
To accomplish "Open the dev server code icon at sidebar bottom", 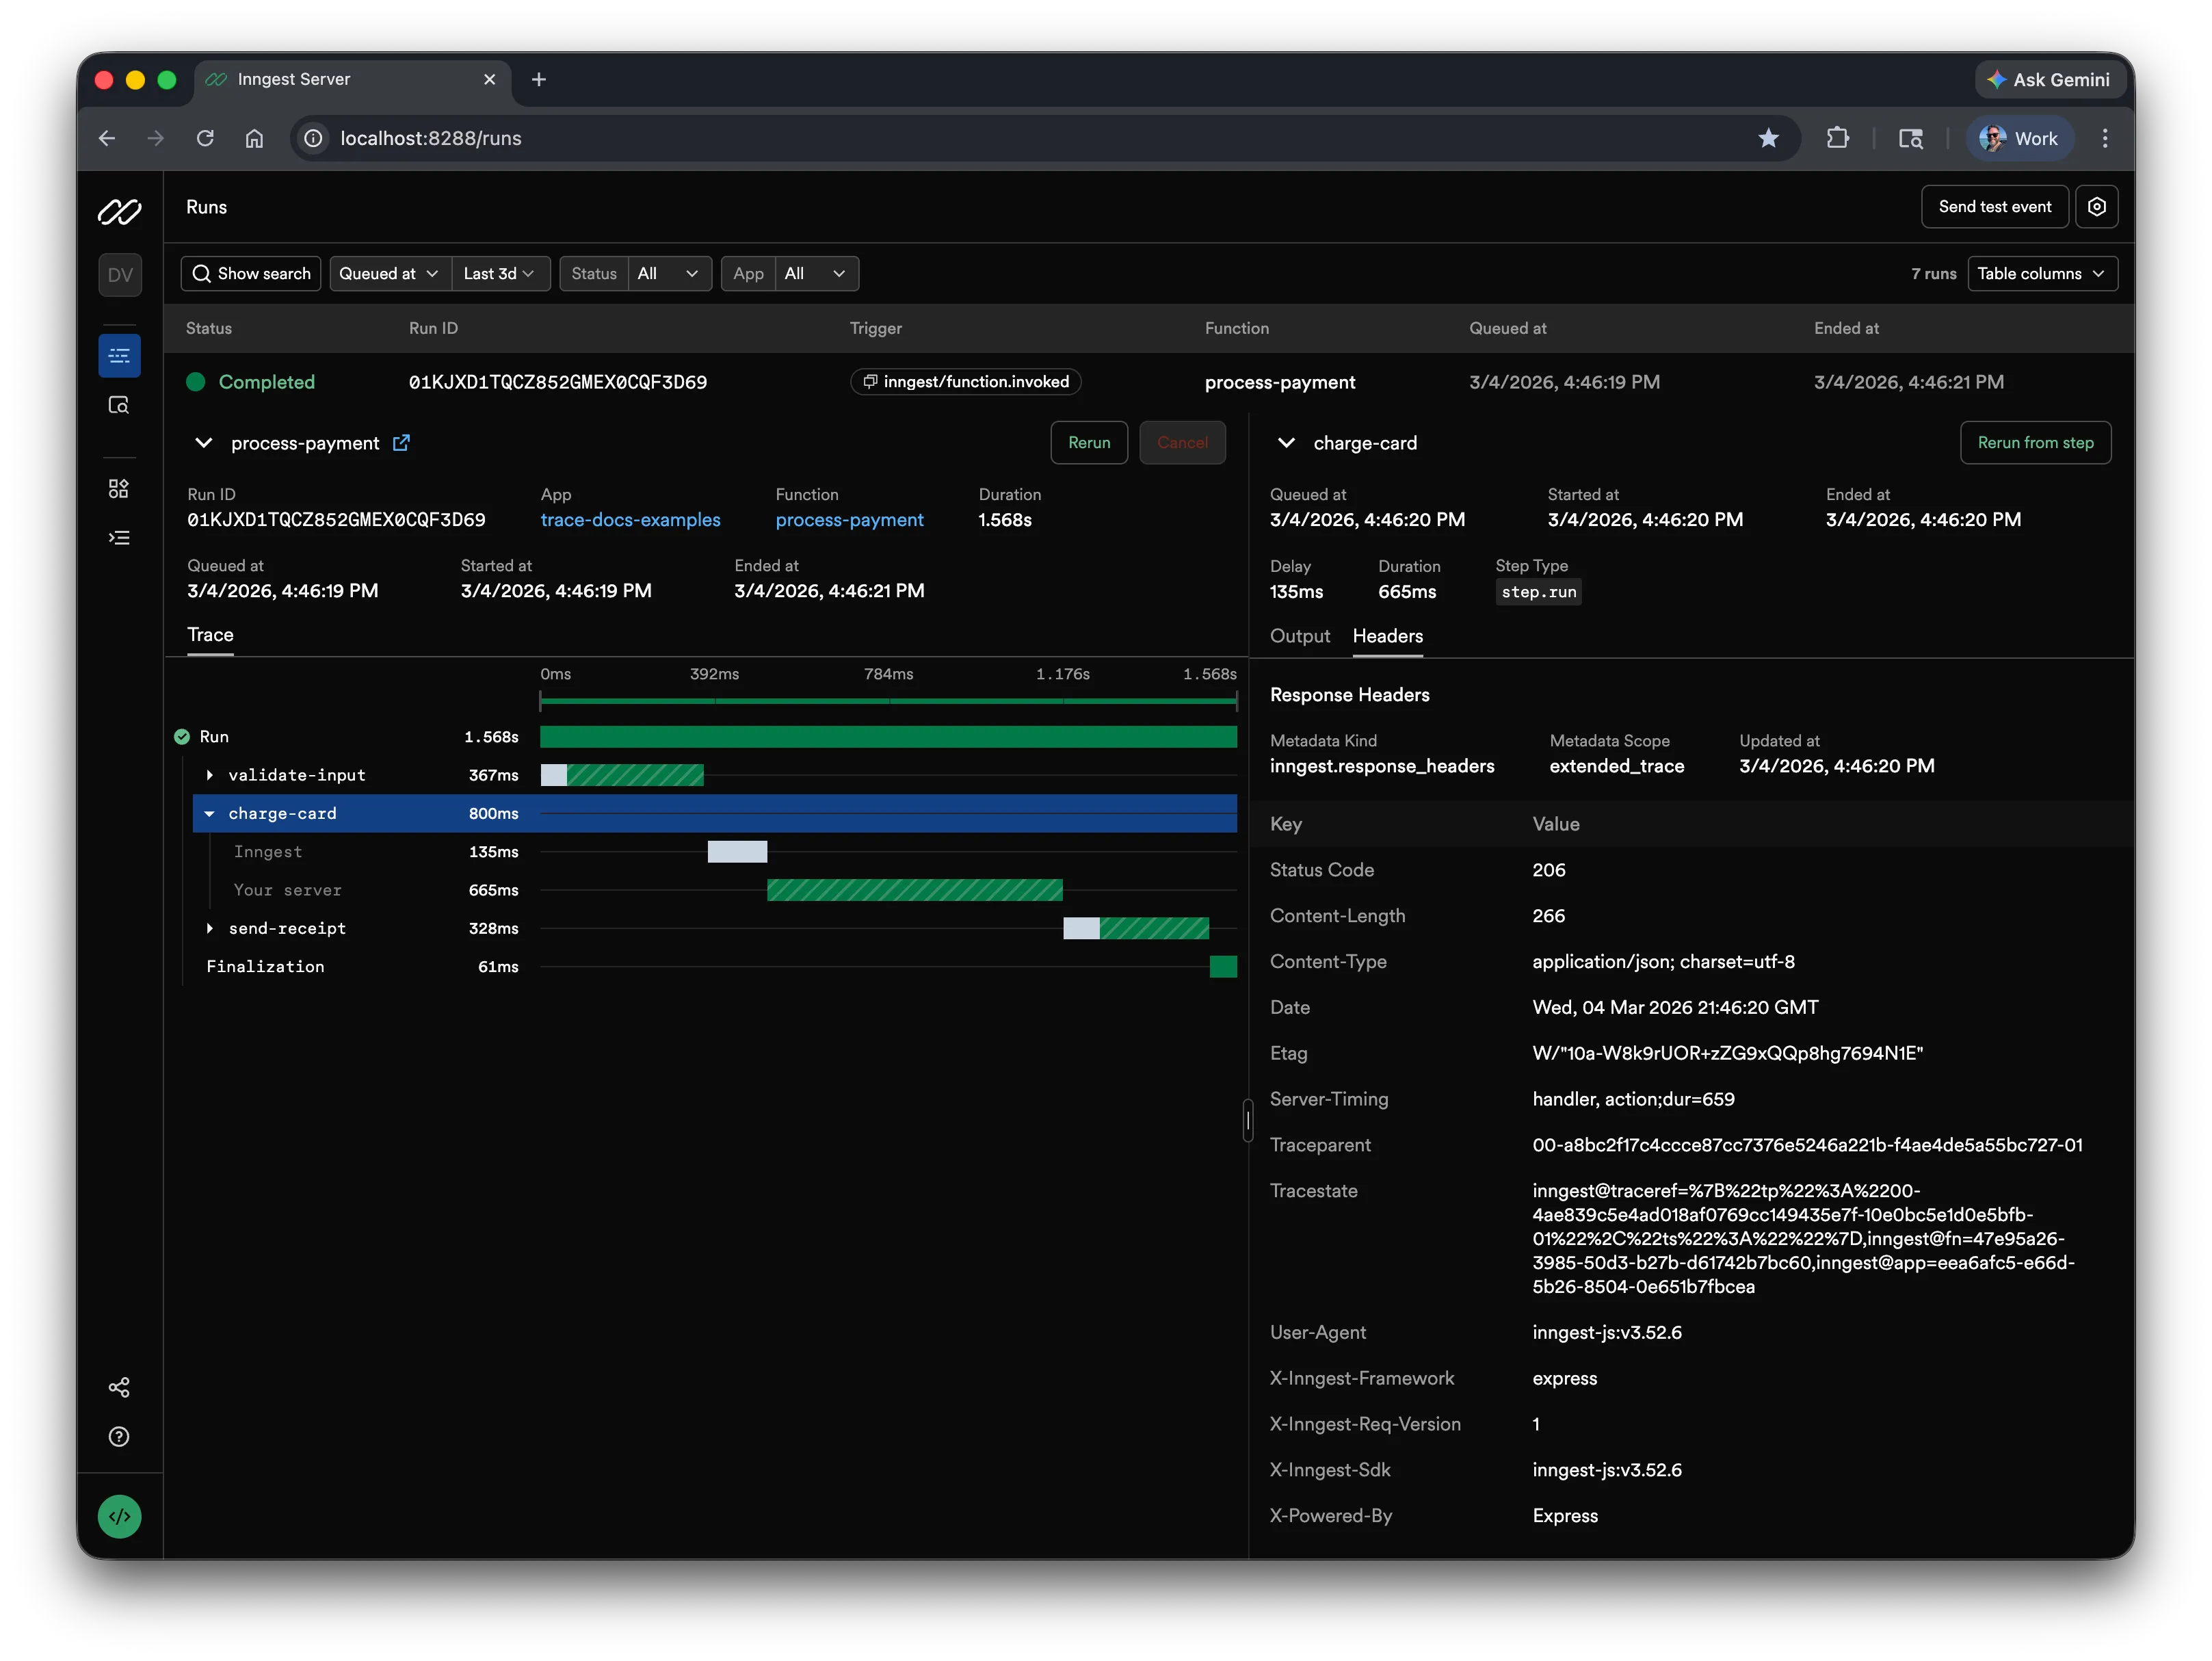I will point(119,1515).
